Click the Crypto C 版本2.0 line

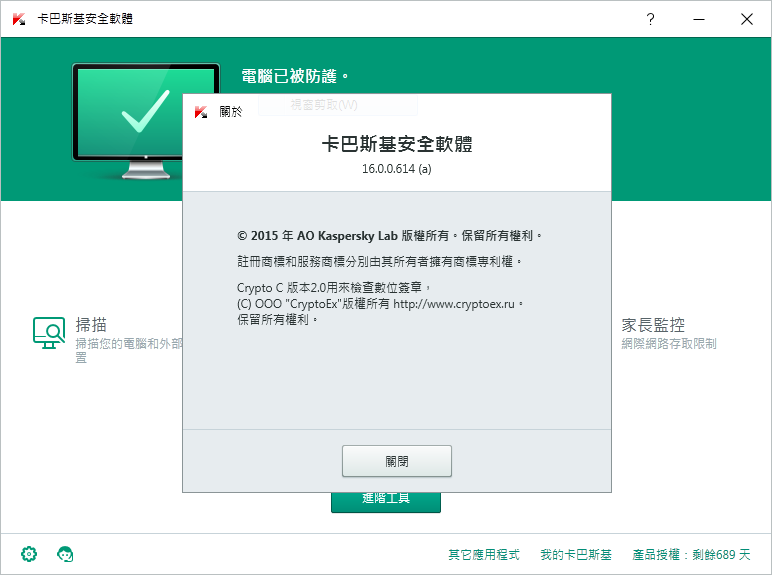pos(334,288)
